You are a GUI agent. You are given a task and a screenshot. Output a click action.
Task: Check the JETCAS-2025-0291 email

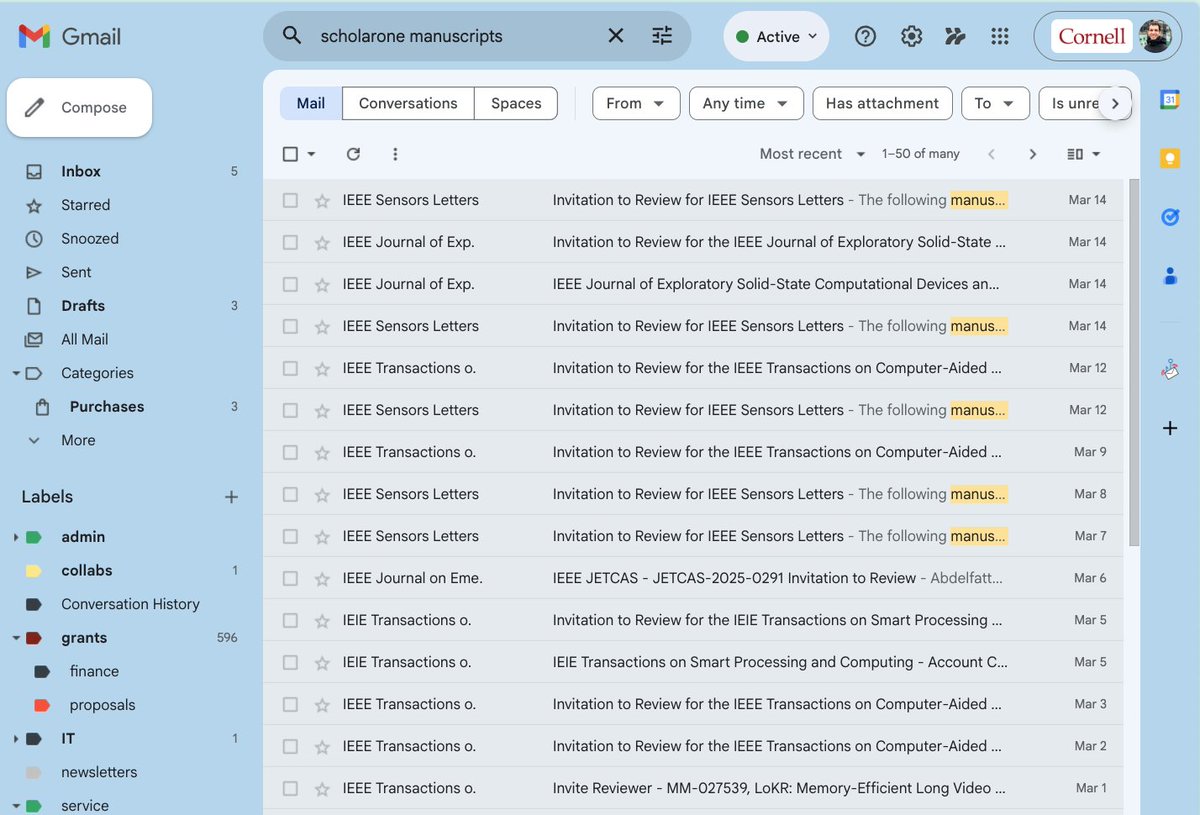pyautogui.click(x=290, y=578)
